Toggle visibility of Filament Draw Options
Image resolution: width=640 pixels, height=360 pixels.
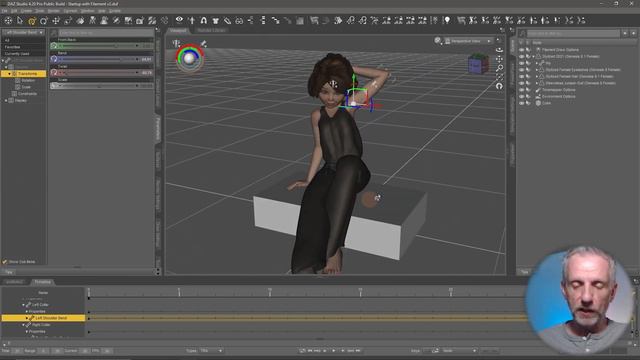[x=521, y=50]
